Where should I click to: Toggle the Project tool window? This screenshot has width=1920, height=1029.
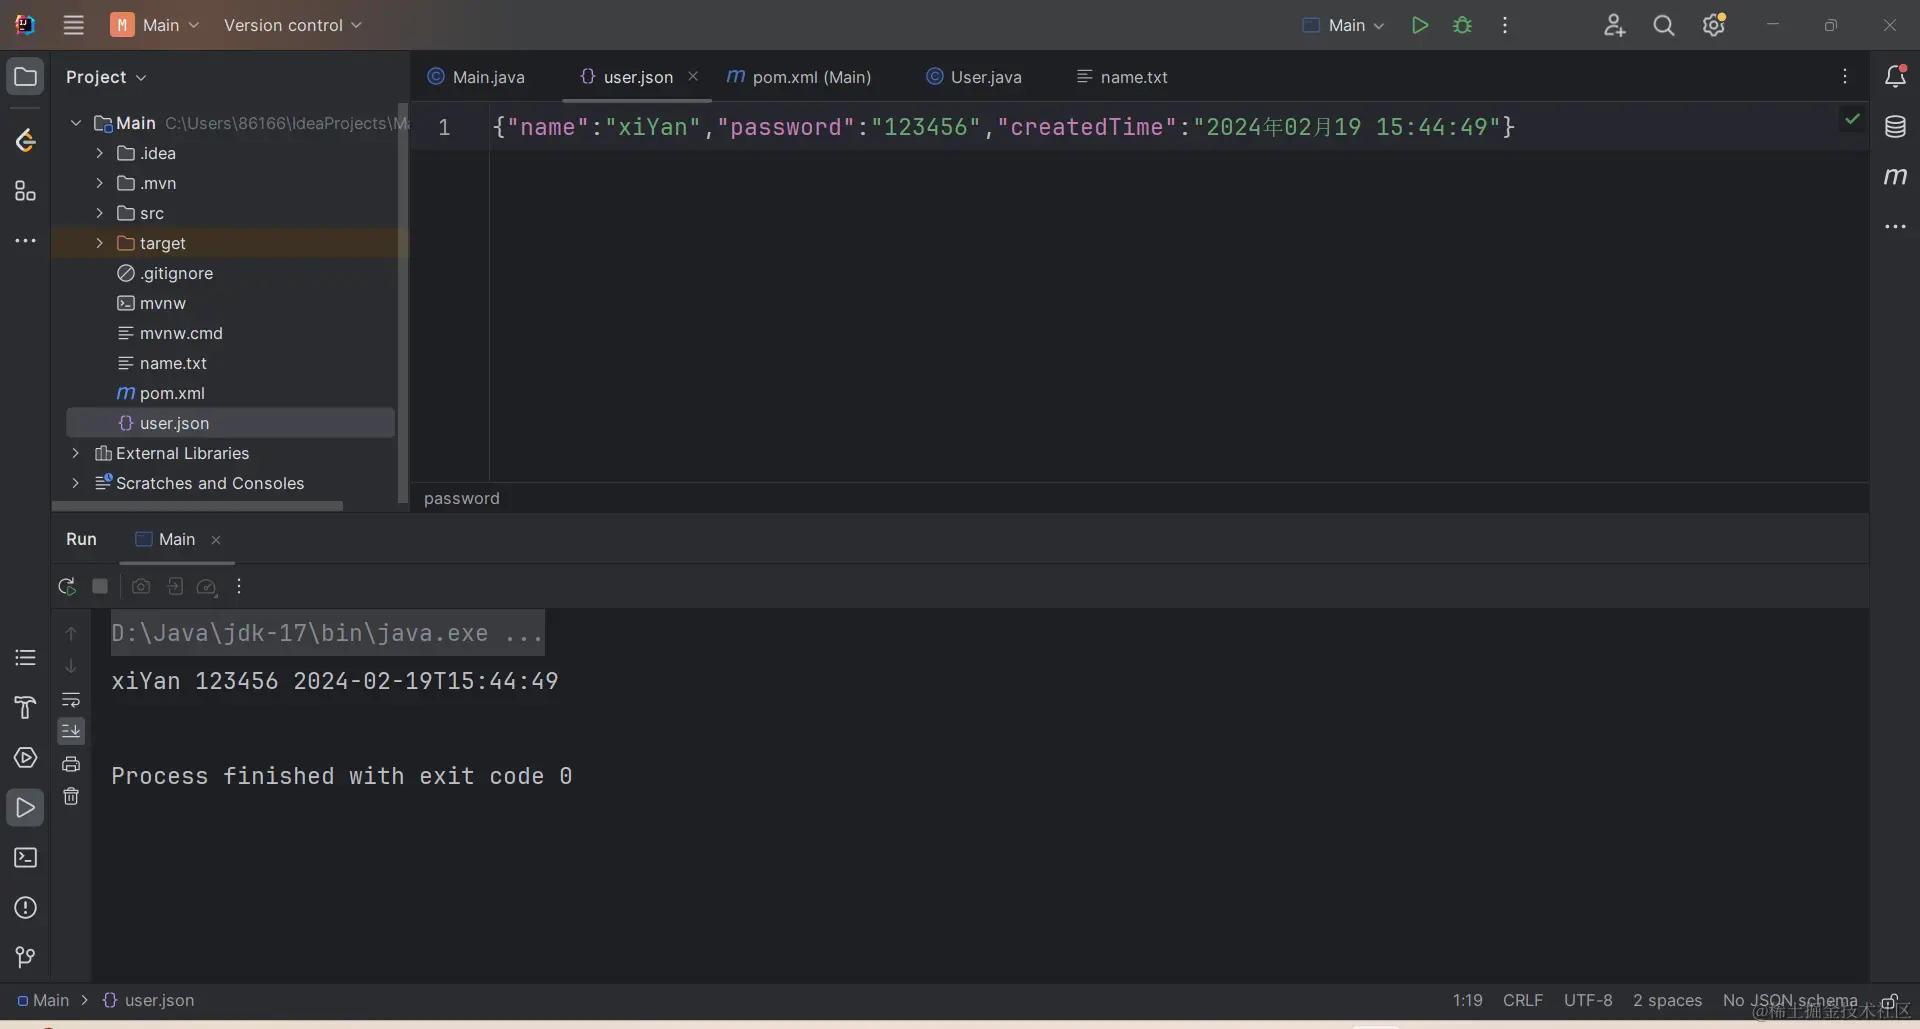click(x=26, y=77)
